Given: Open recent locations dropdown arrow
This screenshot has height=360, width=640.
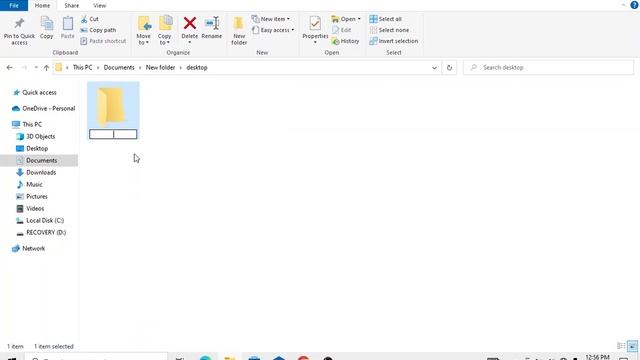Looking at the screenshot, I should (x=36, y=68).
